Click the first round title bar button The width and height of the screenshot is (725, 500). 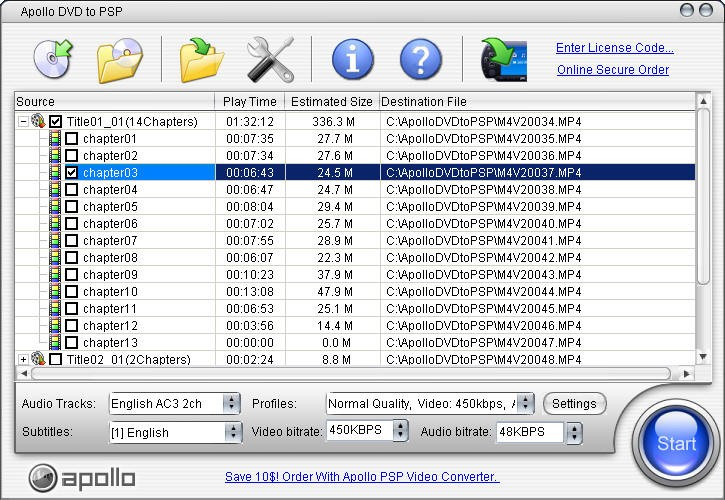pyautogui.click(x=687, y=10)
